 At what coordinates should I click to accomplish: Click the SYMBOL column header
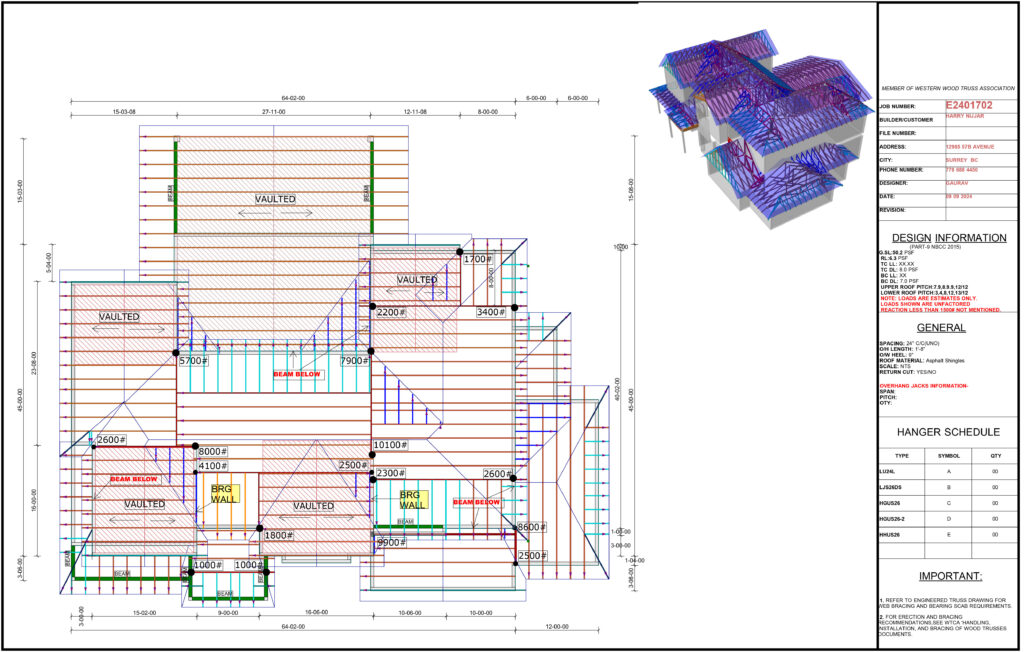click(x=948, y=455)
